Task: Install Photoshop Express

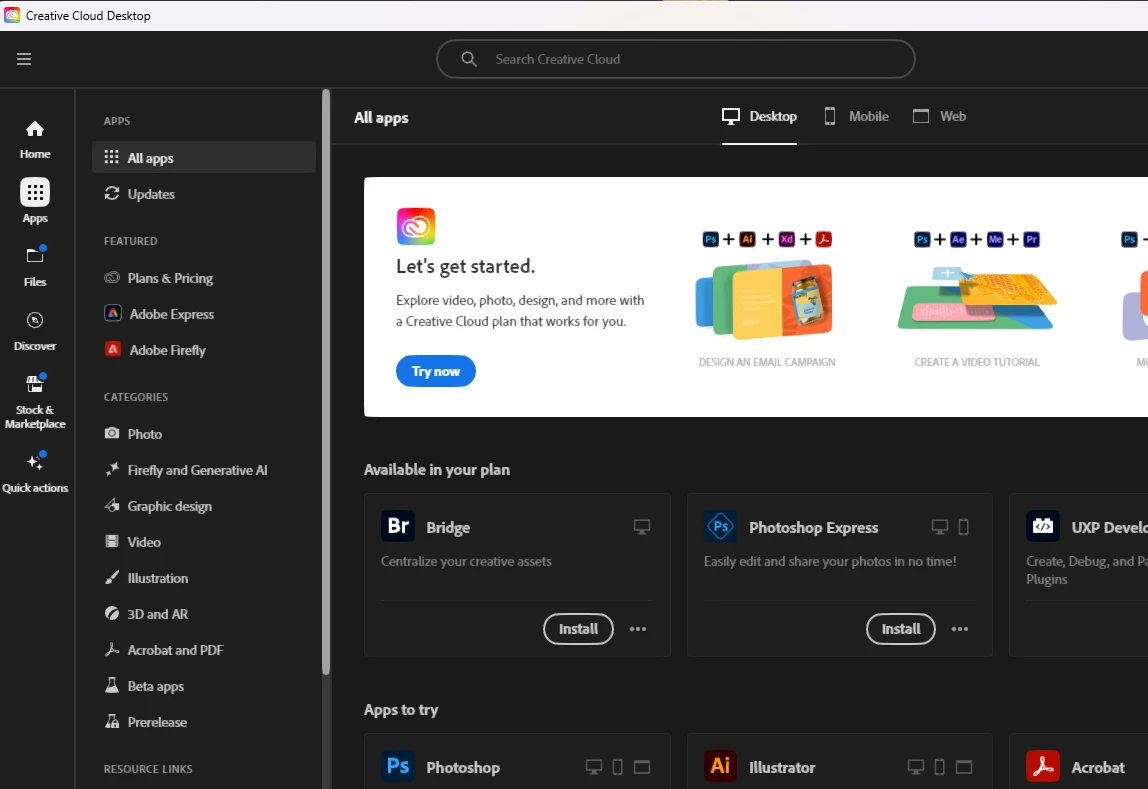Action: (x=901, y=629)
